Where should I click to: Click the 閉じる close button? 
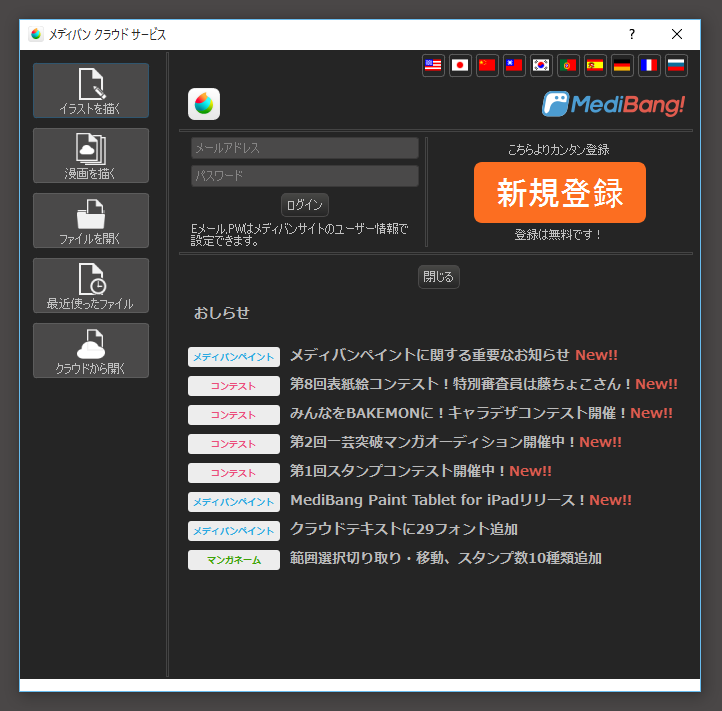coord(438,277)
